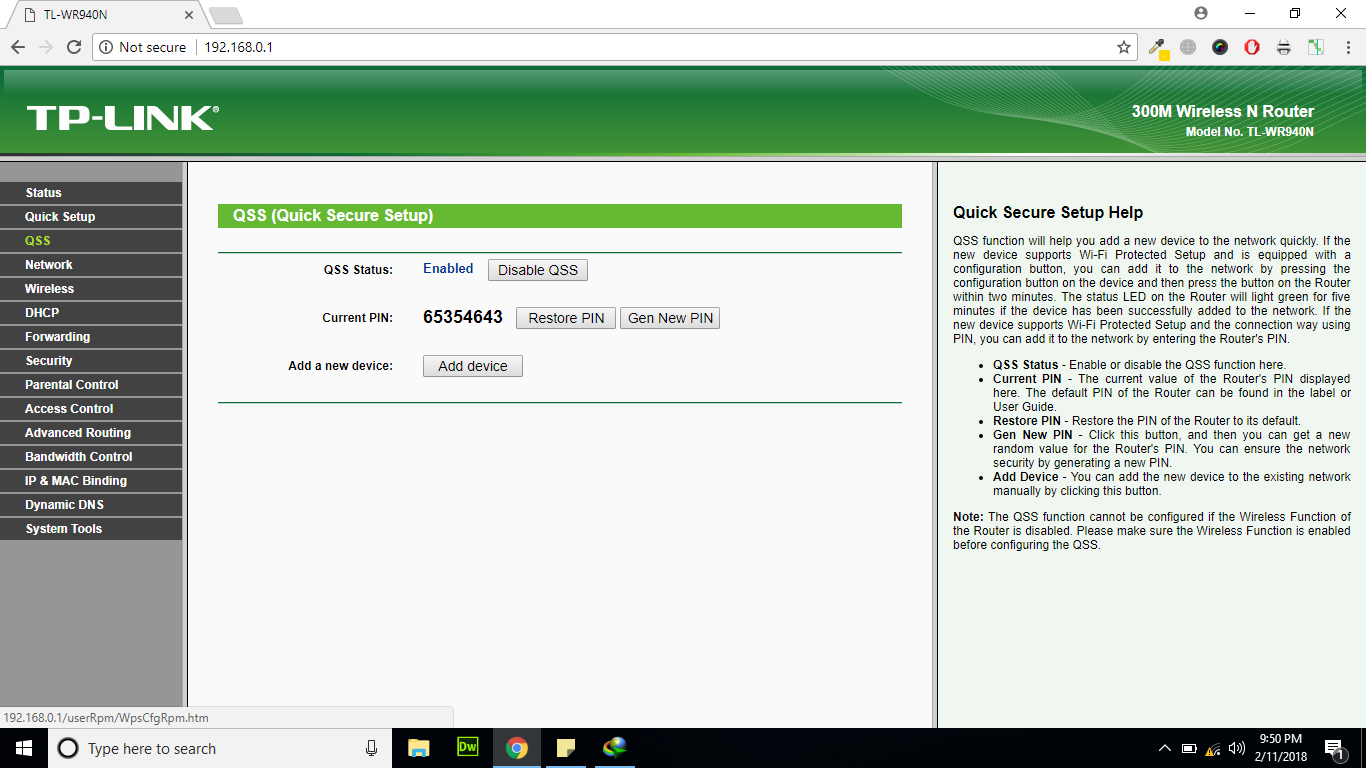This screenshot has width=1366, height=768.
Task: Open the Status menu
Action: [91, 193]
